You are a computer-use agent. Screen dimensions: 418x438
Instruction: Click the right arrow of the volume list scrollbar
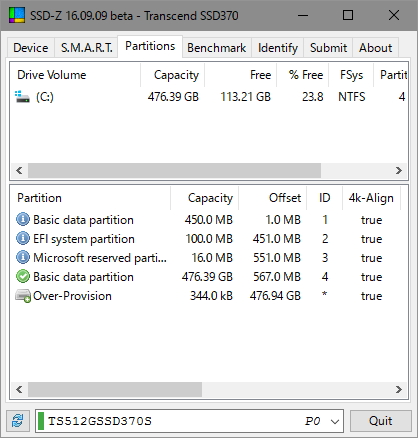[x=399, y=171]
